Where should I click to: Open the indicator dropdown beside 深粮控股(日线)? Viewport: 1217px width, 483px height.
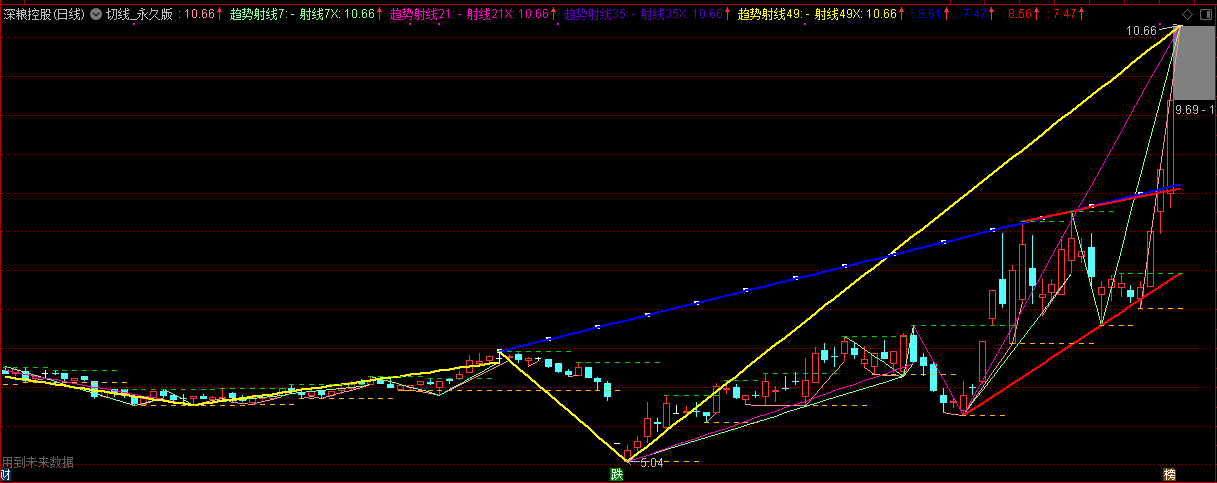click(x=95, y=14)
